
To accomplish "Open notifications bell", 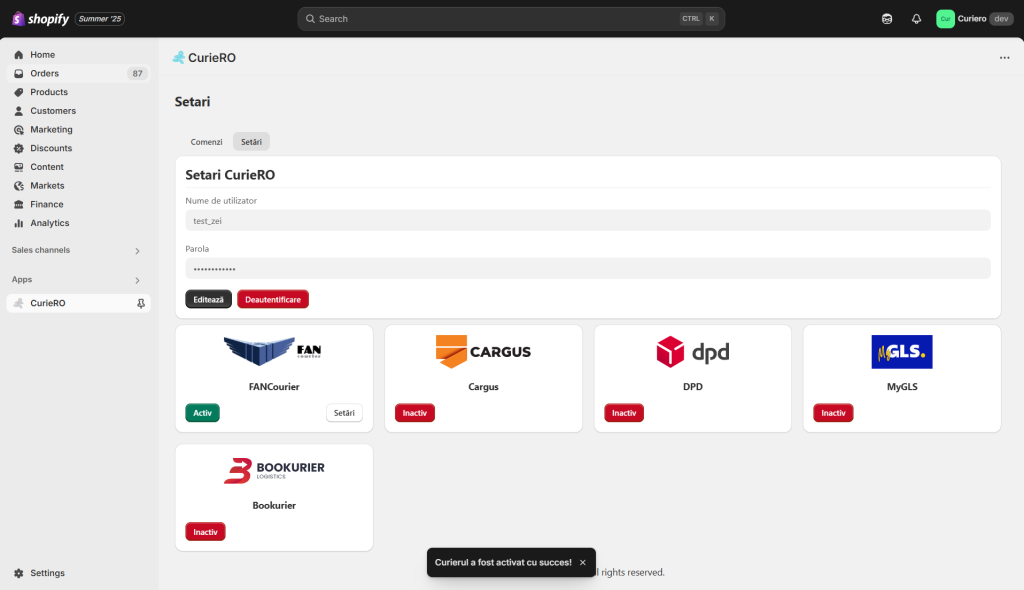I will click(x=916, y=19).
